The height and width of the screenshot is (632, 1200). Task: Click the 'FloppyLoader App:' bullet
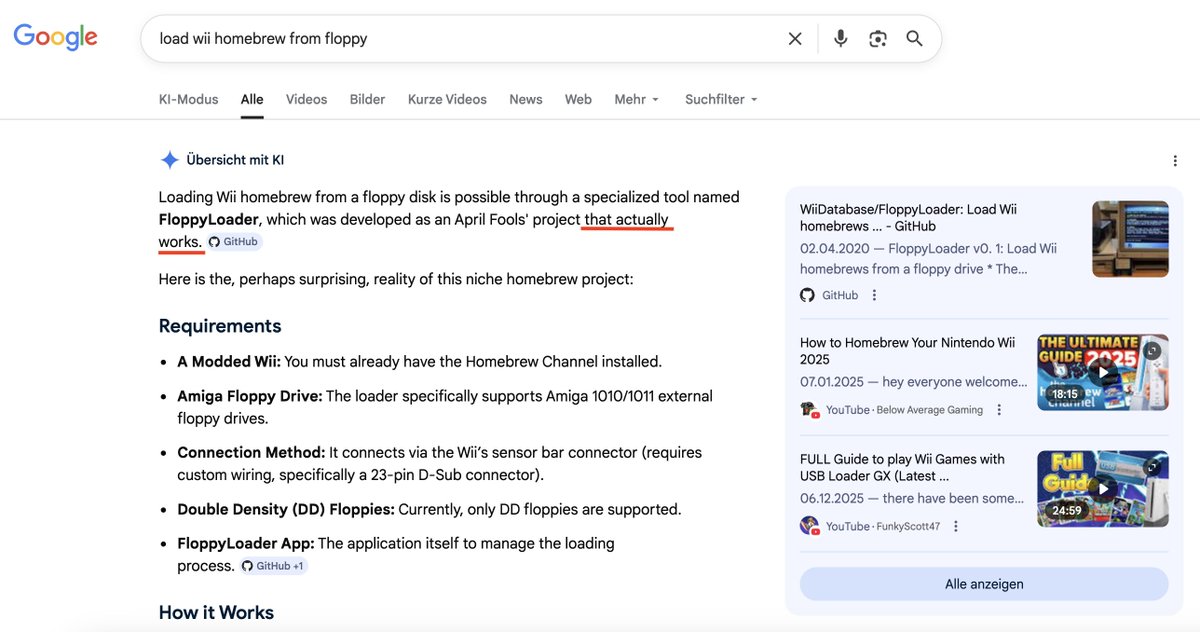point(246,543)
